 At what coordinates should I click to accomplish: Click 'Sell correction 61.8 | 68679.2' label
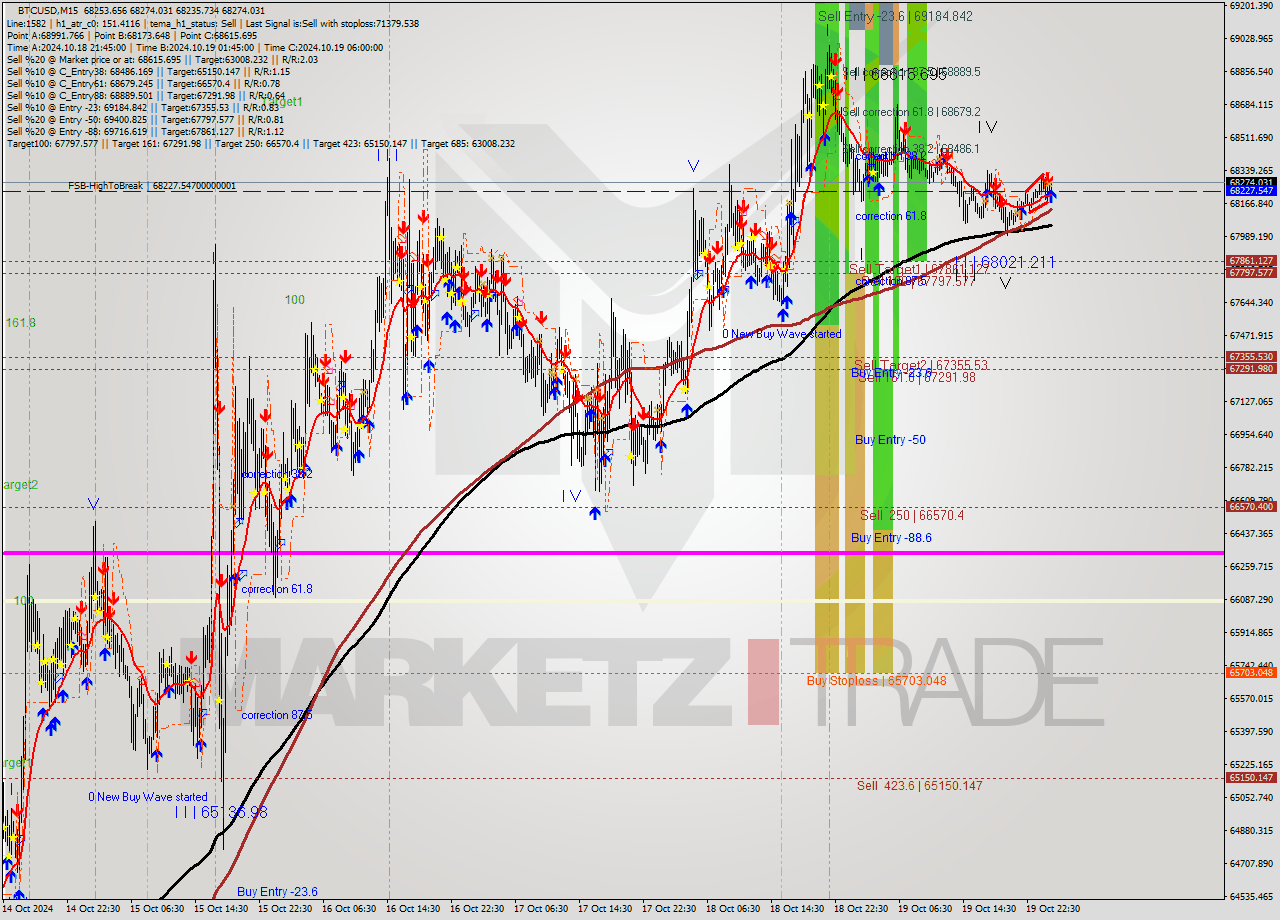pos(911,112)
